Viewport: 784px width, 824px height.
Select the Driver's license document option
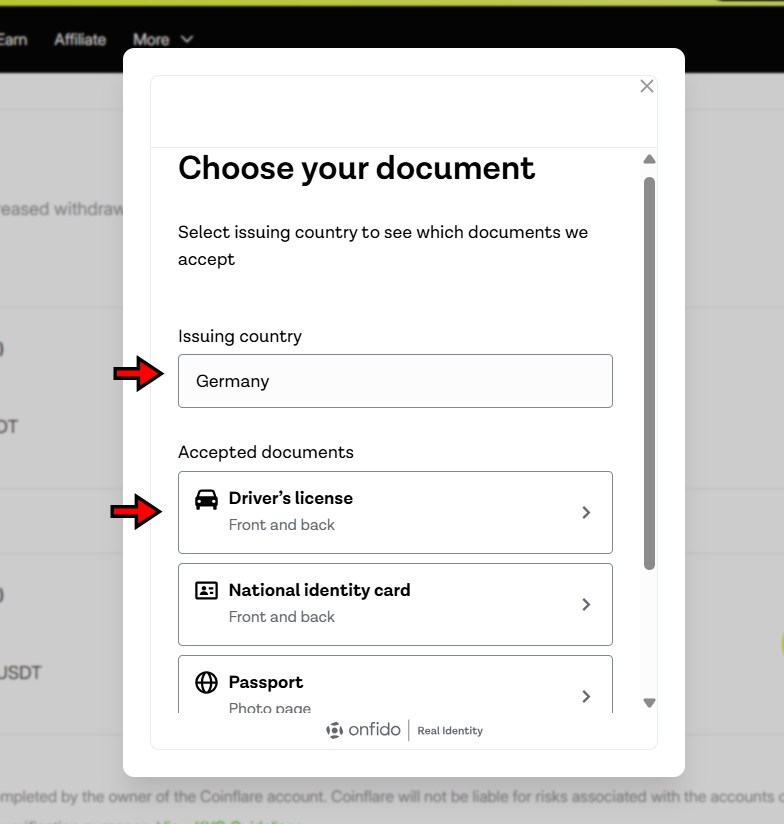(395, 512)
